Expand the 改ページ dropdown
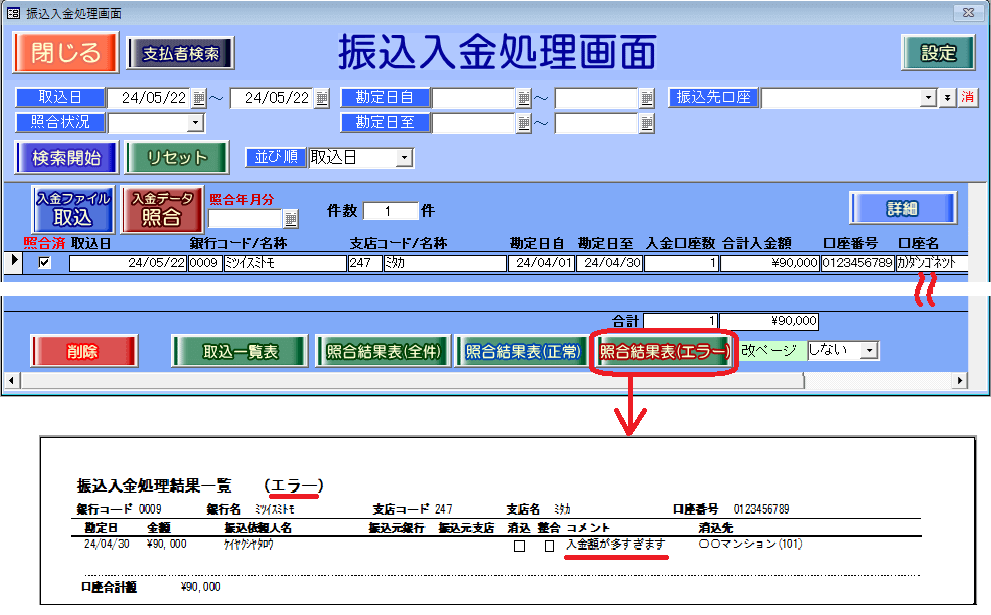The image size is (991, 615). tap(870, 350)
